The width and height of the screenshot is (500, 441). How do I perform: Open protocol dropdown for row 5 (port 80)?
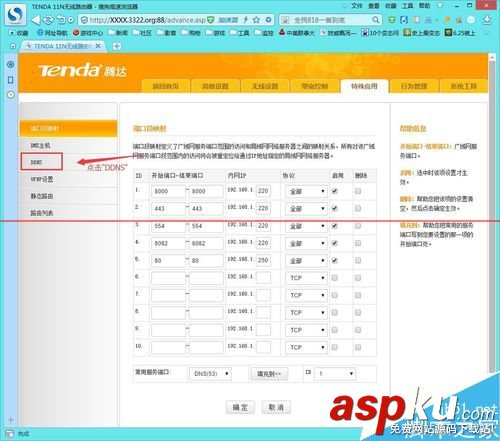306,261
